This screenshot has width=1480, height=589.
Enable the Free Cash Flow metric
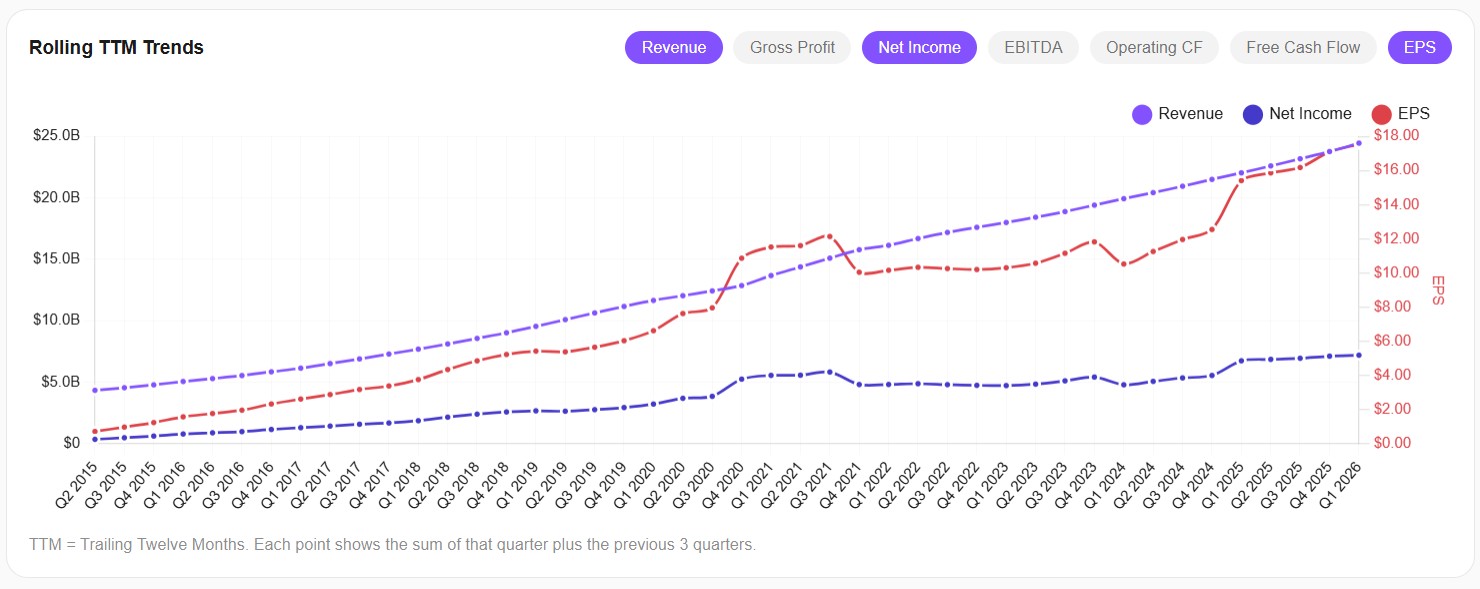(1303, 47)
